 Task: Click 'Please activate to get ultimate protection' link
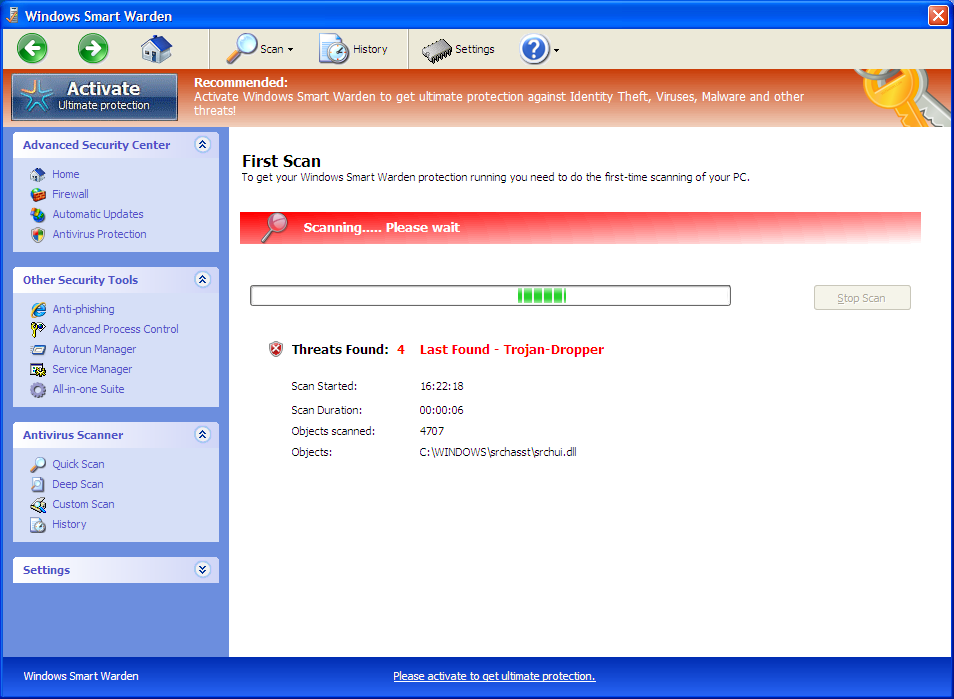[494, 676]
